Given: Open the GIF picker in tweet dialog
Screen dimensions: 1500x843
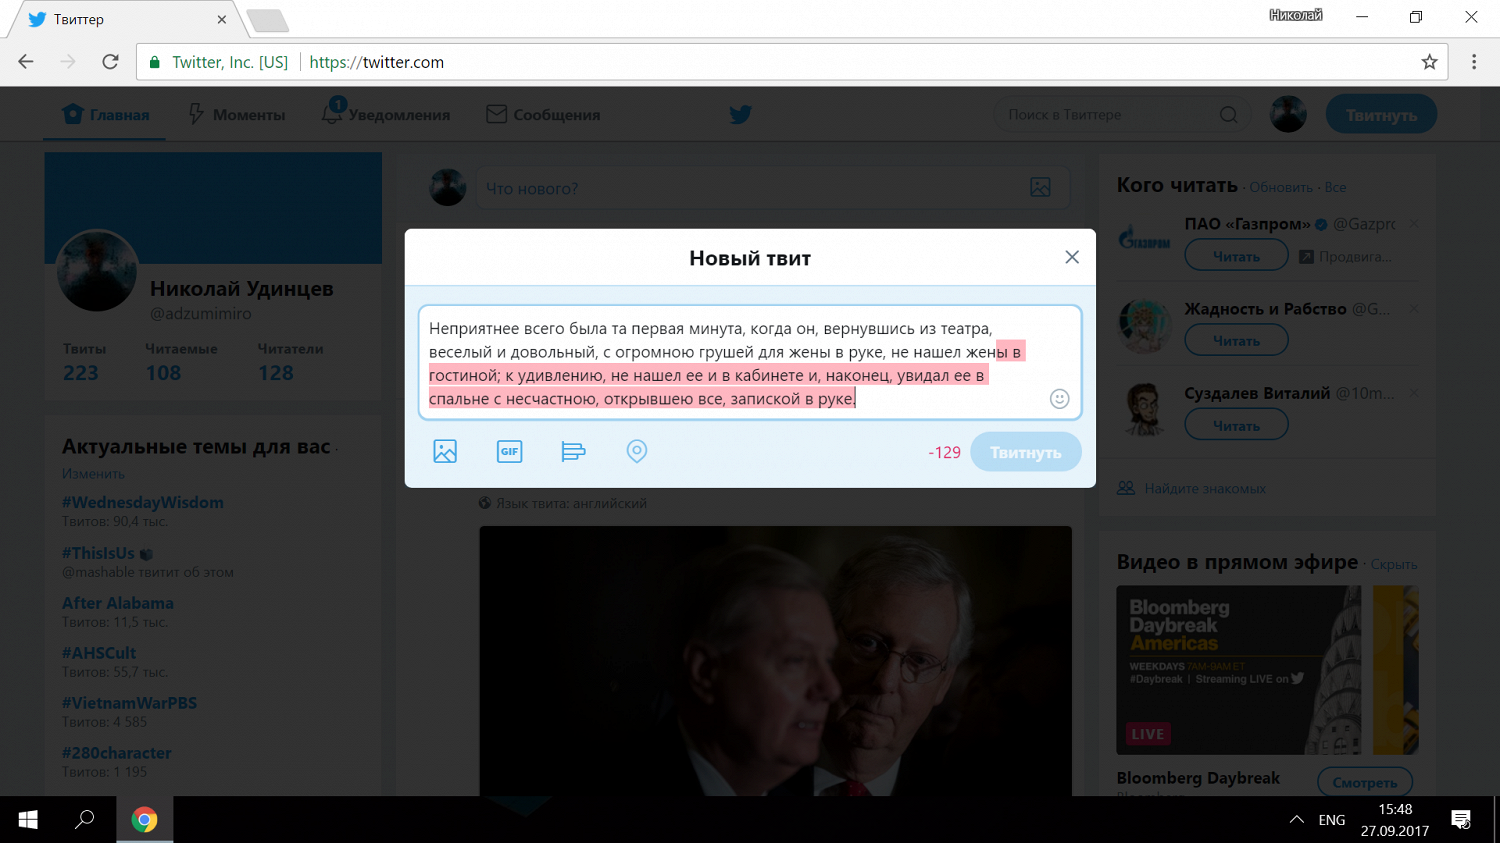Looking at the screenshot, I should (x=509, y=452).
